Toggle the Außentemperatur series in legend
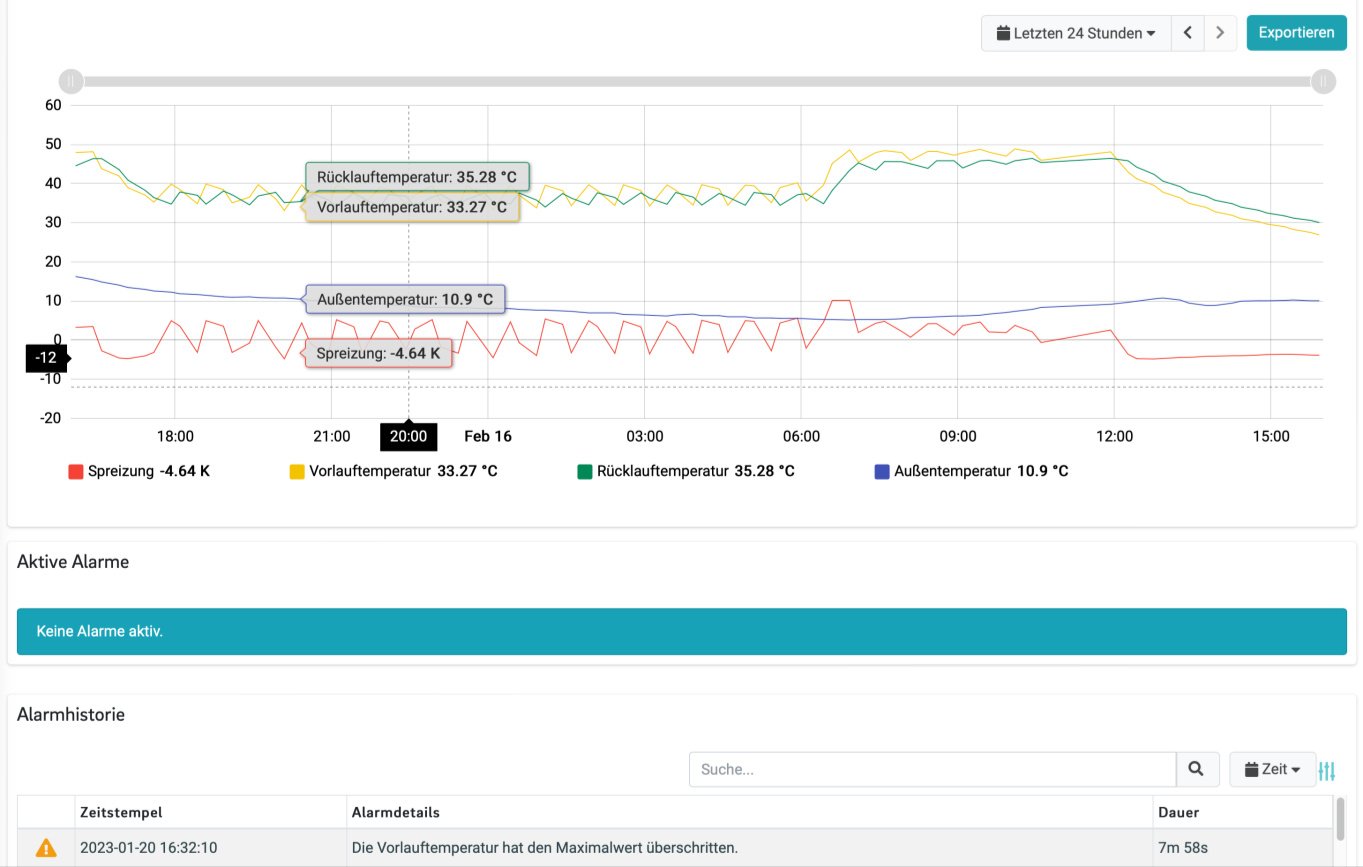Screen dimensions: 1363x867 click(x=971, y=471)
